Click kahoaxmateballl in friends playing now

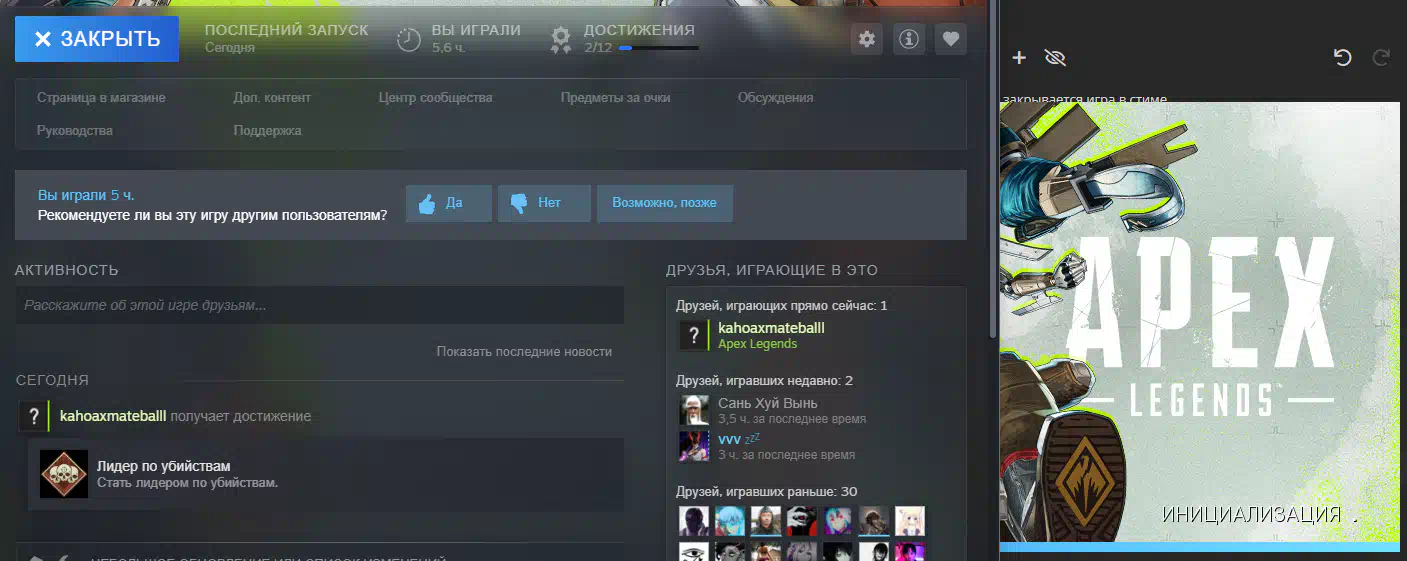tap(771, 328)
